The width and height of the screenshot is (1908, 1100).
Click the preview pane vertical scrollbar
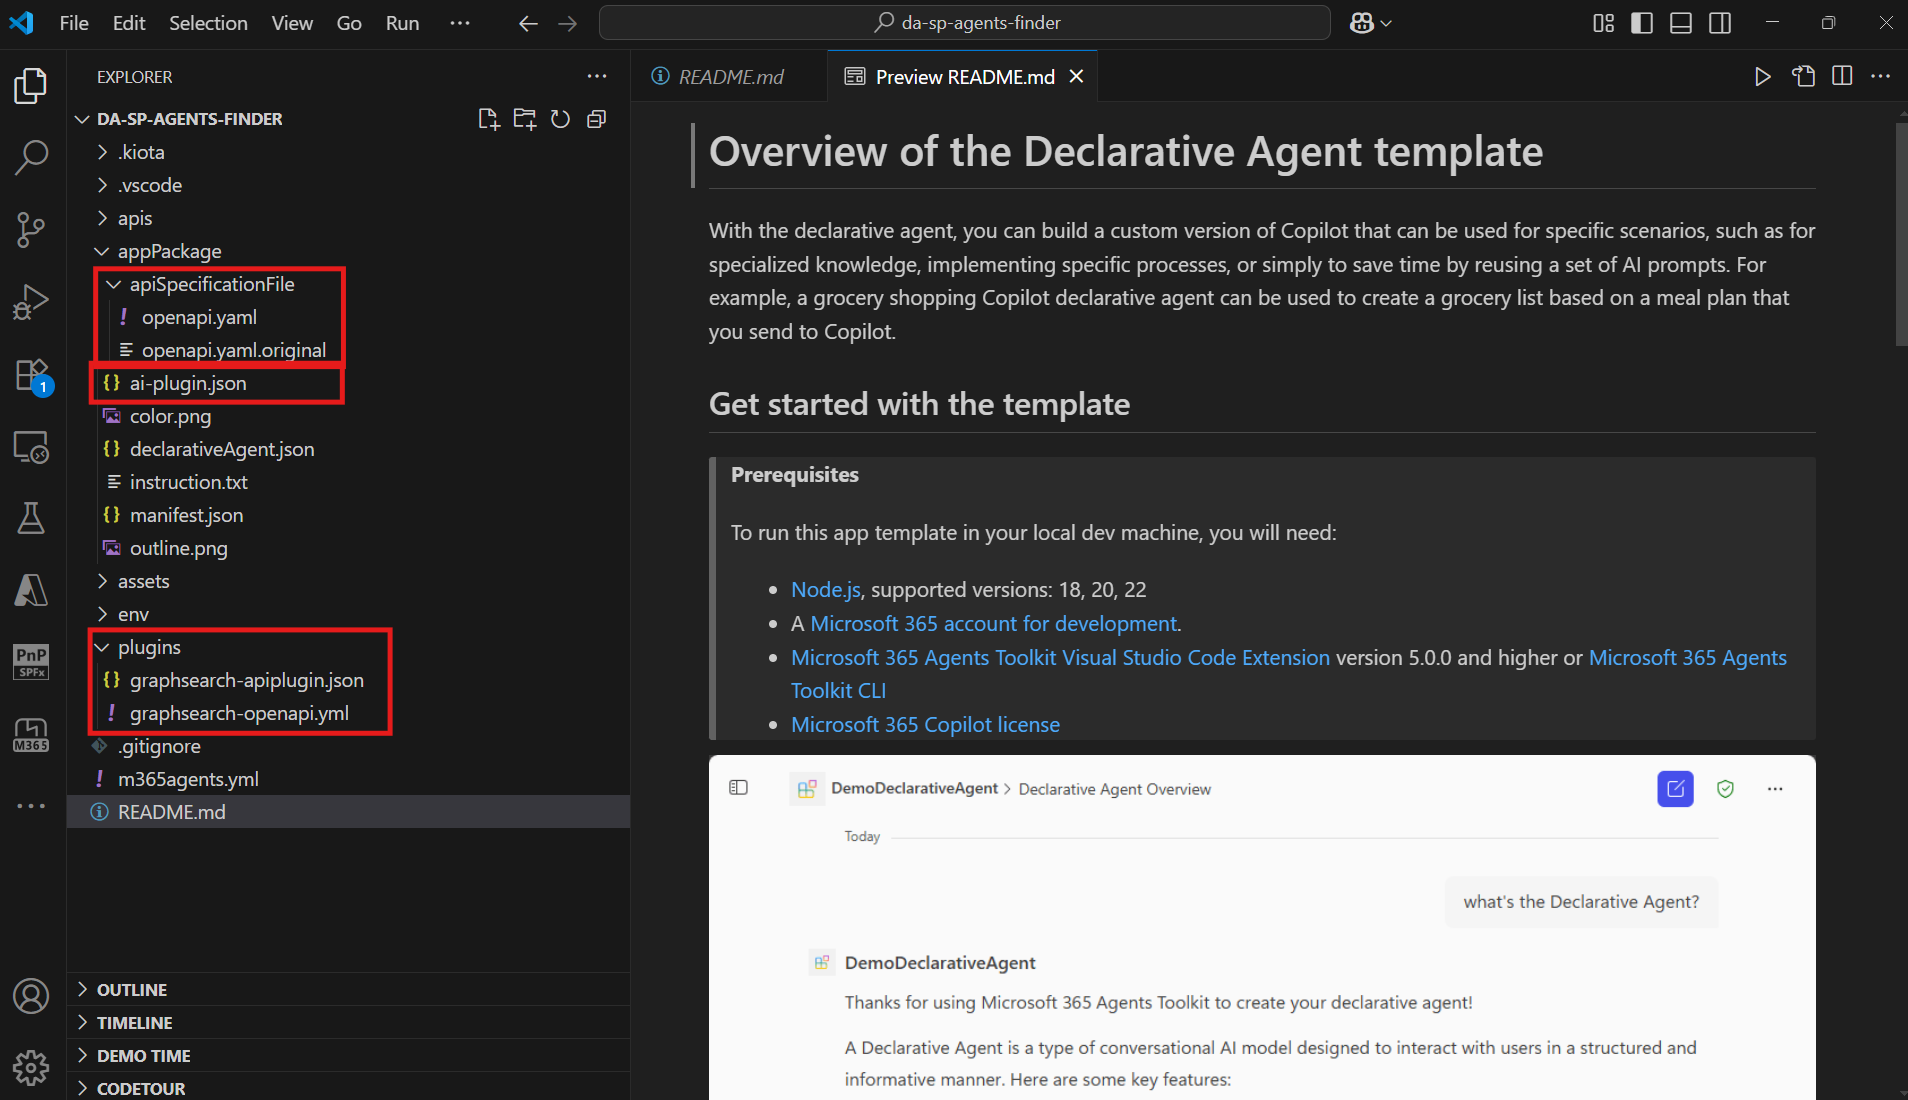point(1901,234)
